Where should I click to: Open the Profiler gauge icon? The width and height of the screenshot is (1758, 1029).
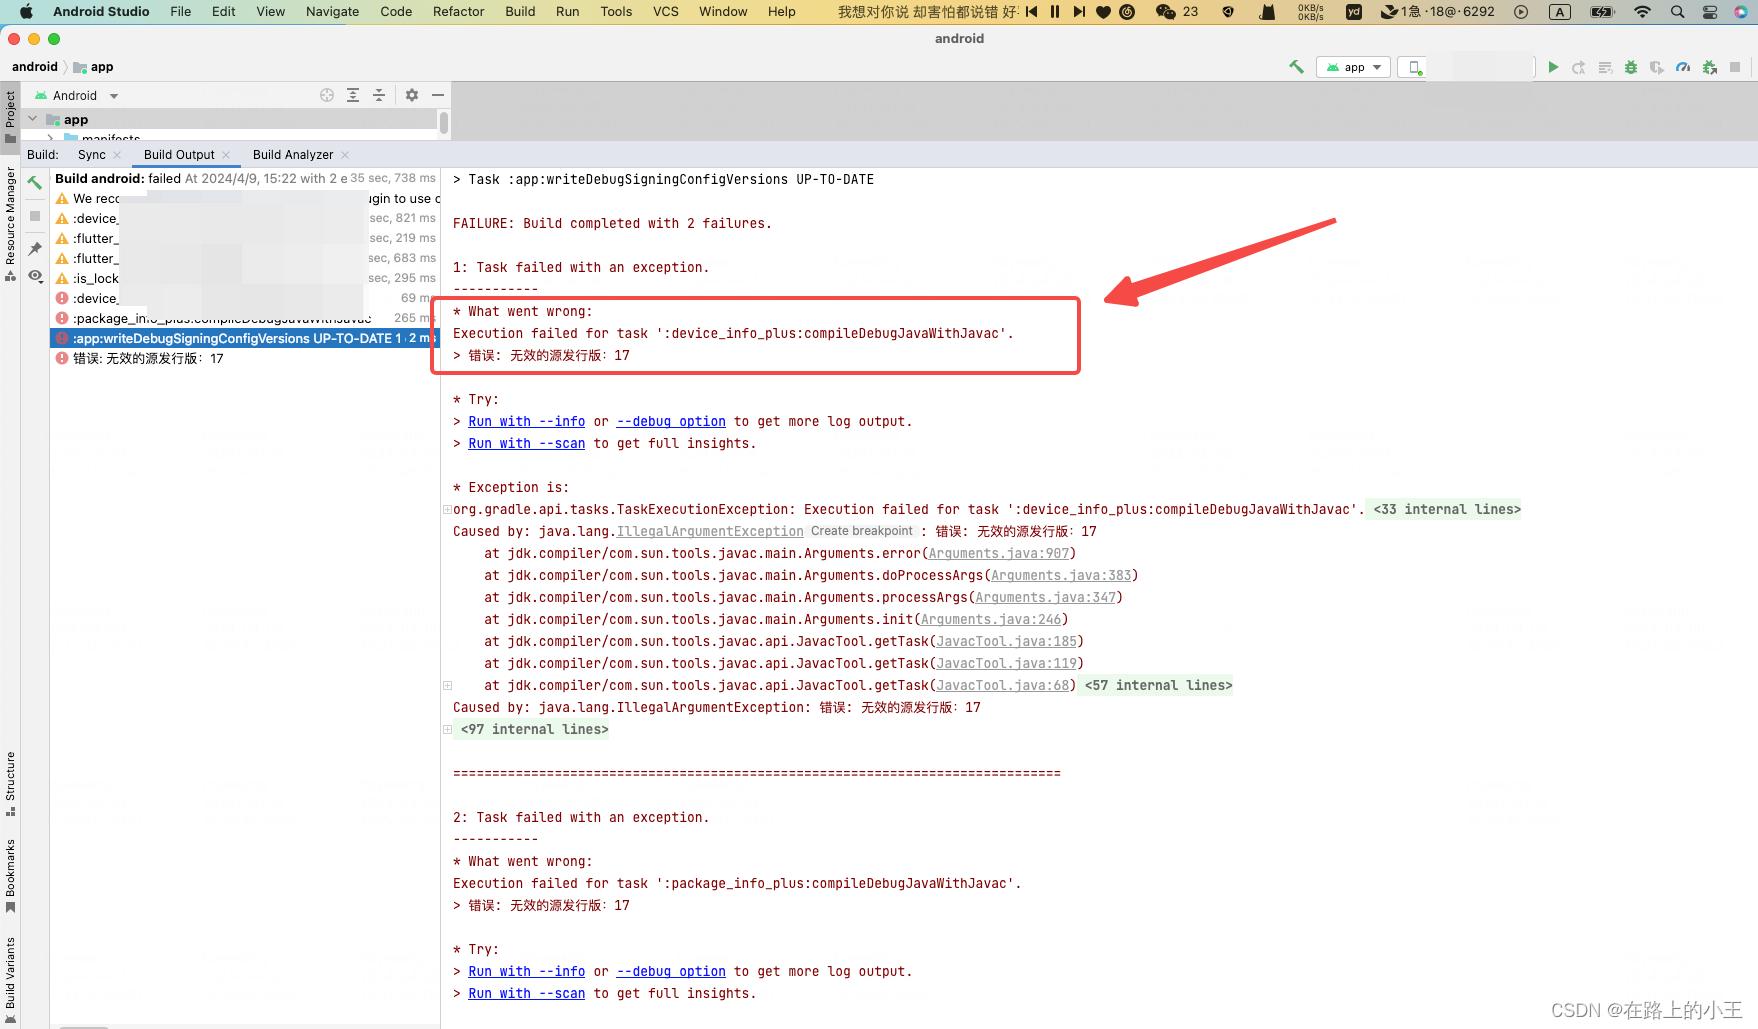coord(1683,67)
